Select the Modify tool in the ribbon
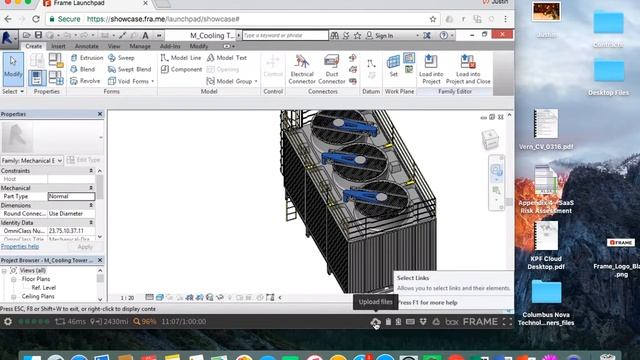The width and height of the screenshot is (640, 360). click(x=13, y=69)
